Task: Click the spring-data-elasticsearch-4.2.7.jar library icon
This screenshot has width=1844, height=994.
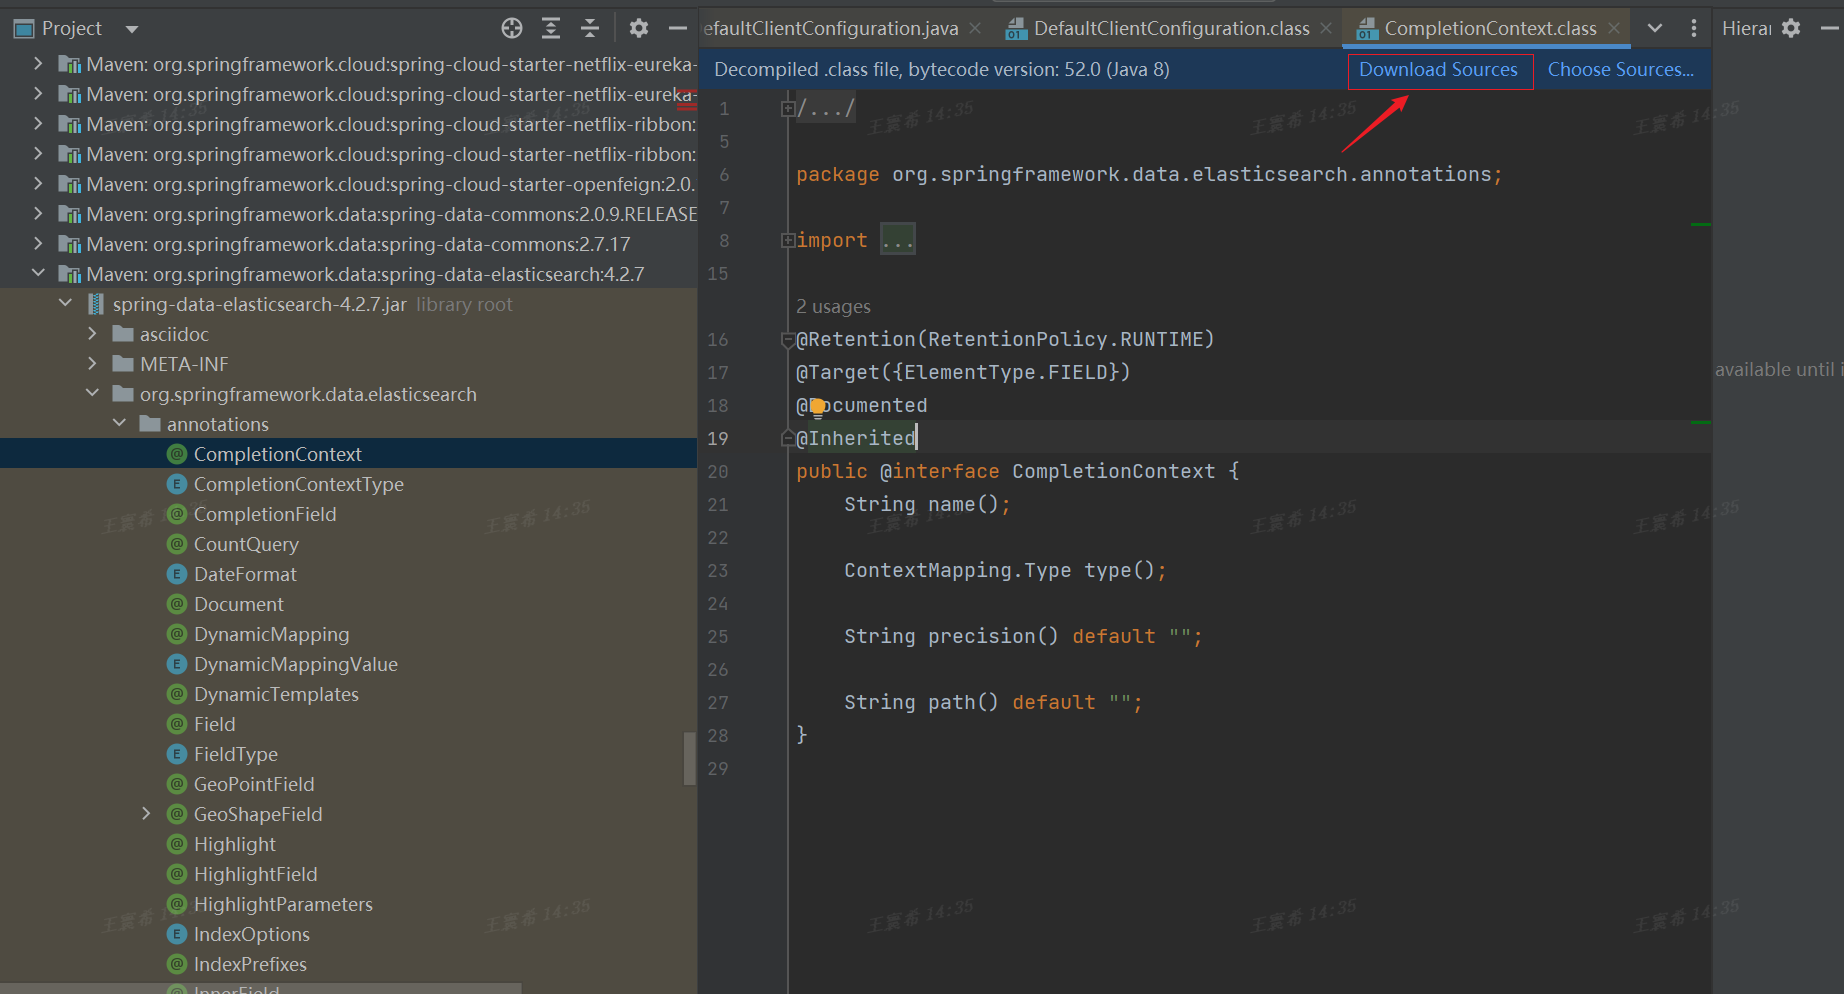Action: pos(96,304)
